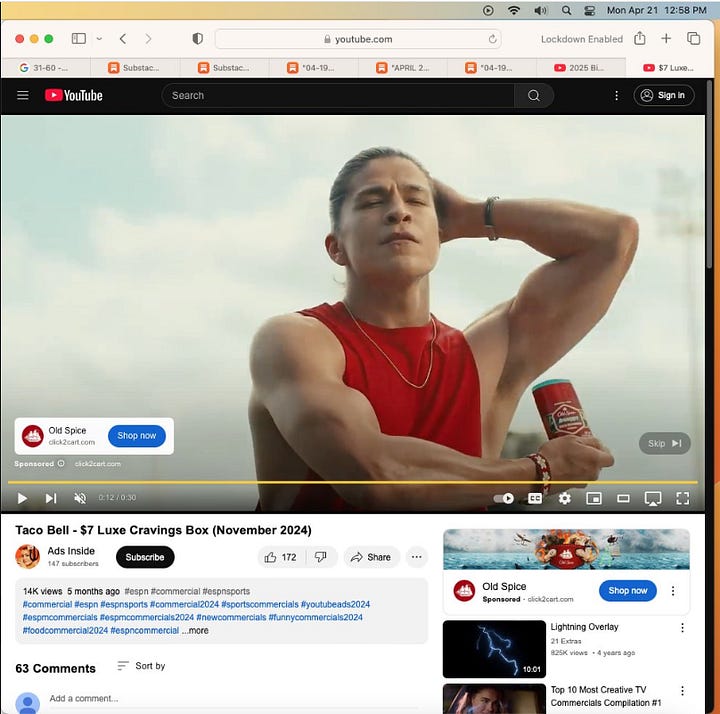Switch to the 2025 Bi... YouTube tab

click(581, 68)
